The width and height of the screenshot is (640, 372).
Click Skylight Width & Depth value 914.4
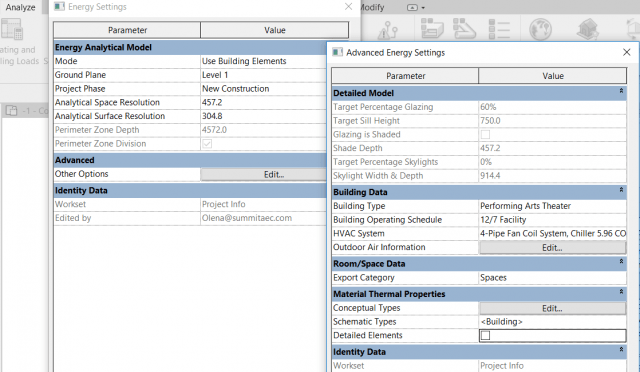coord(552,176)
